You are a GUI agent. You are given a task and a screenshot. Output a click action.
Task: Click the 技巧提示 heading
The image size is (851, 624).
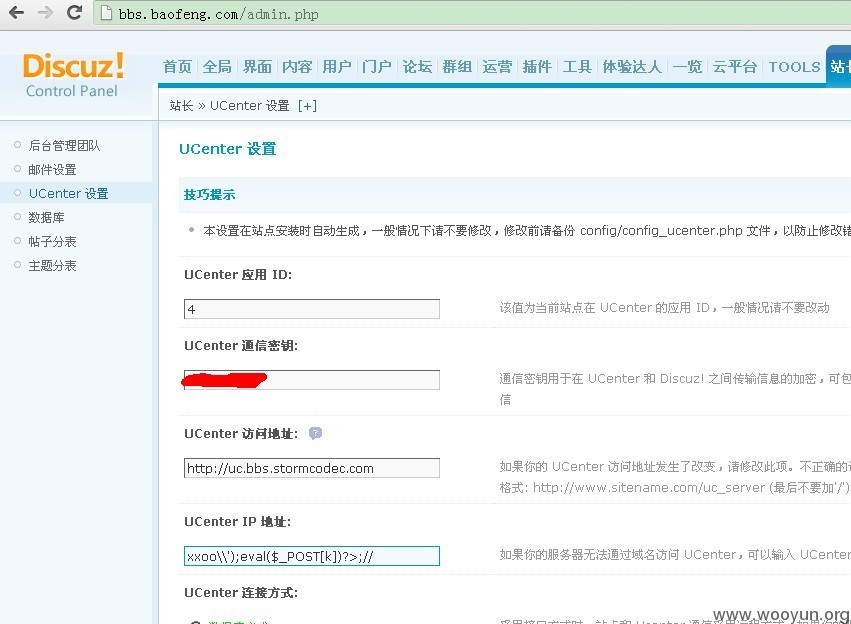(209, 195)
